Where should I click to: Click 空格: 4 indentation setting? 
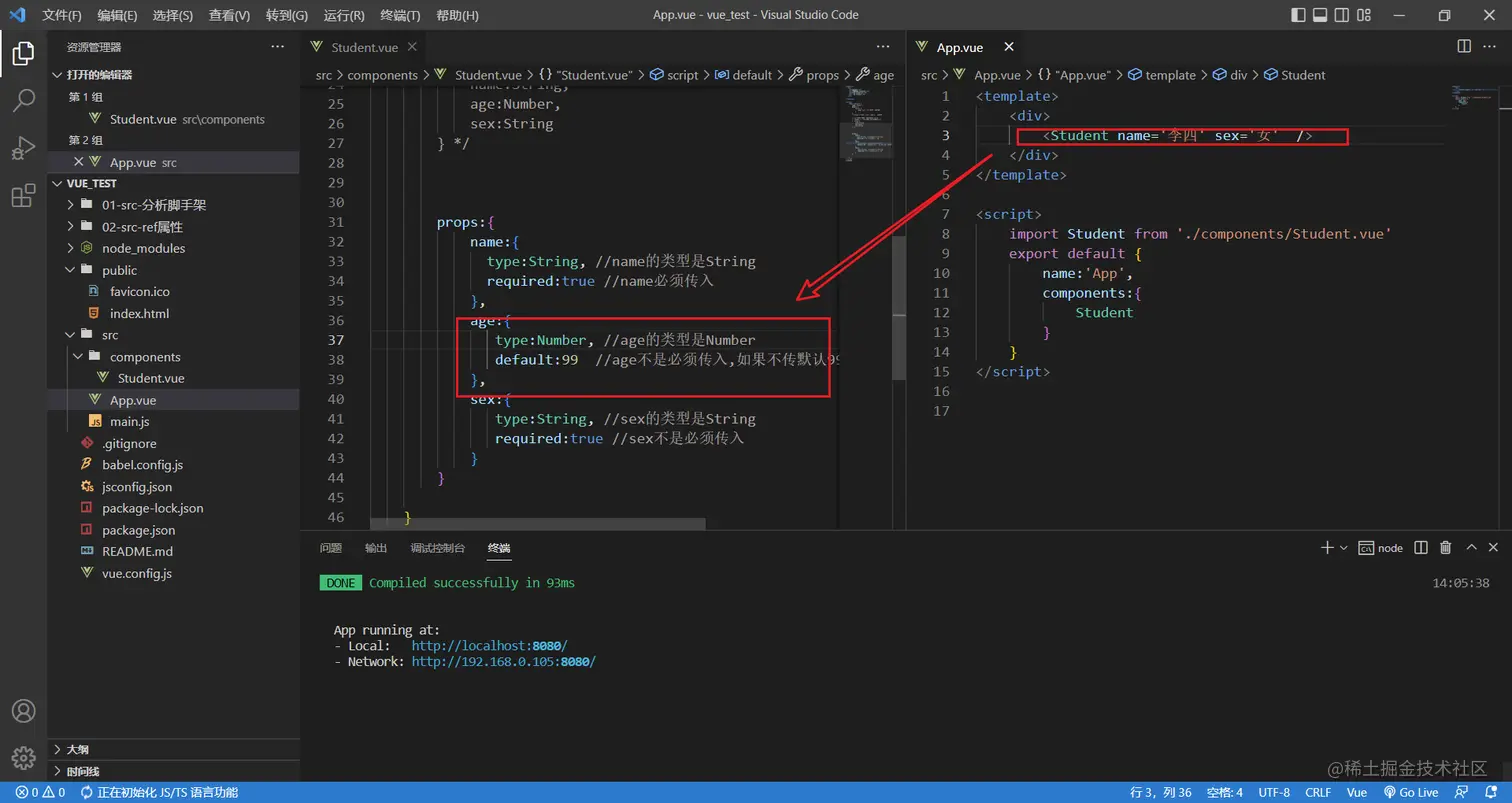point(1225,792)
